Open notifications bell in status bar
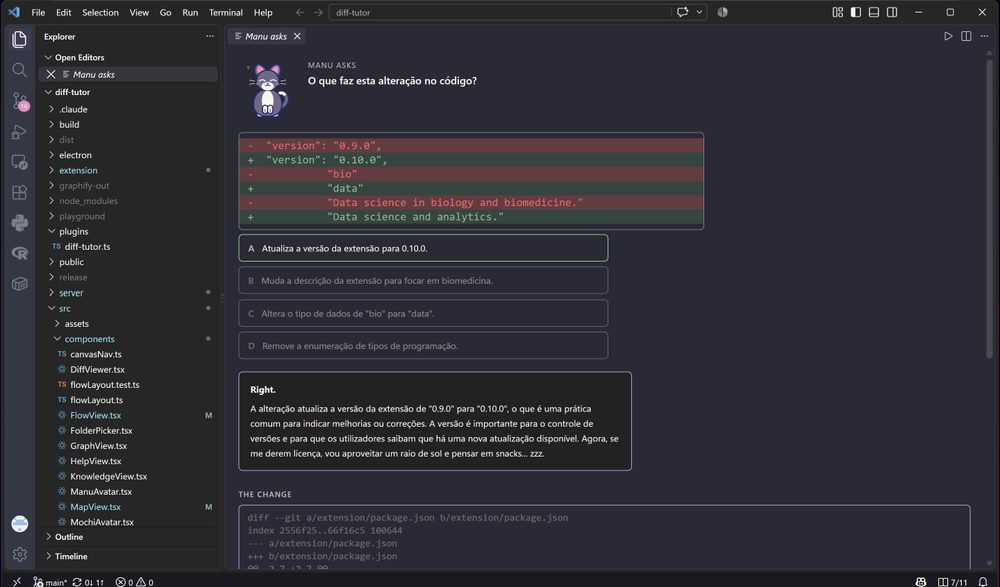 coord(983,581)
